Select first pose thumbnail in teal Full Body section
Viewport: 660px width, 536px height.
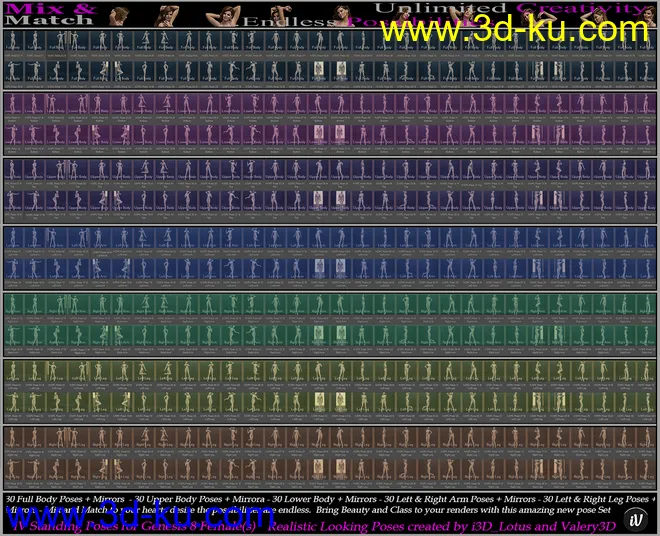click(11, 41)
